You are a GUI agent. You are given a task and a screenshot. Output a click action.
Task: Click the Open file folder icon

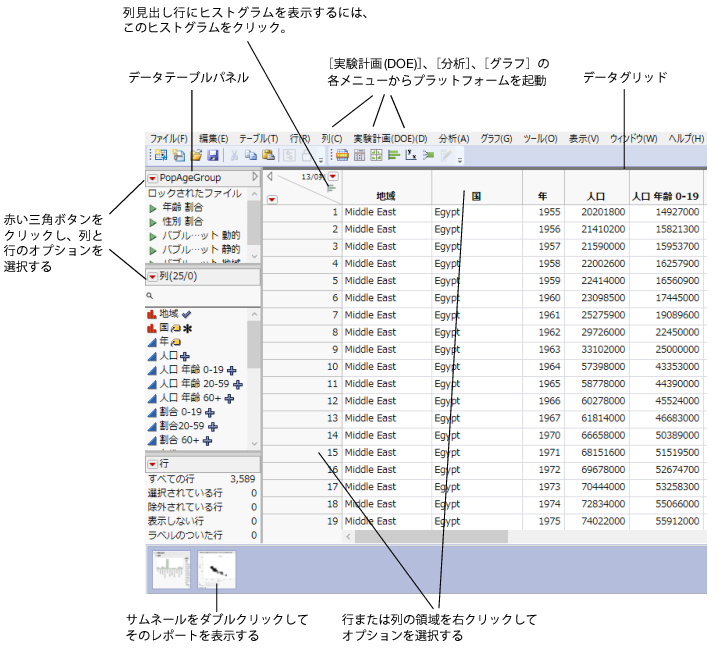[196, 155]
